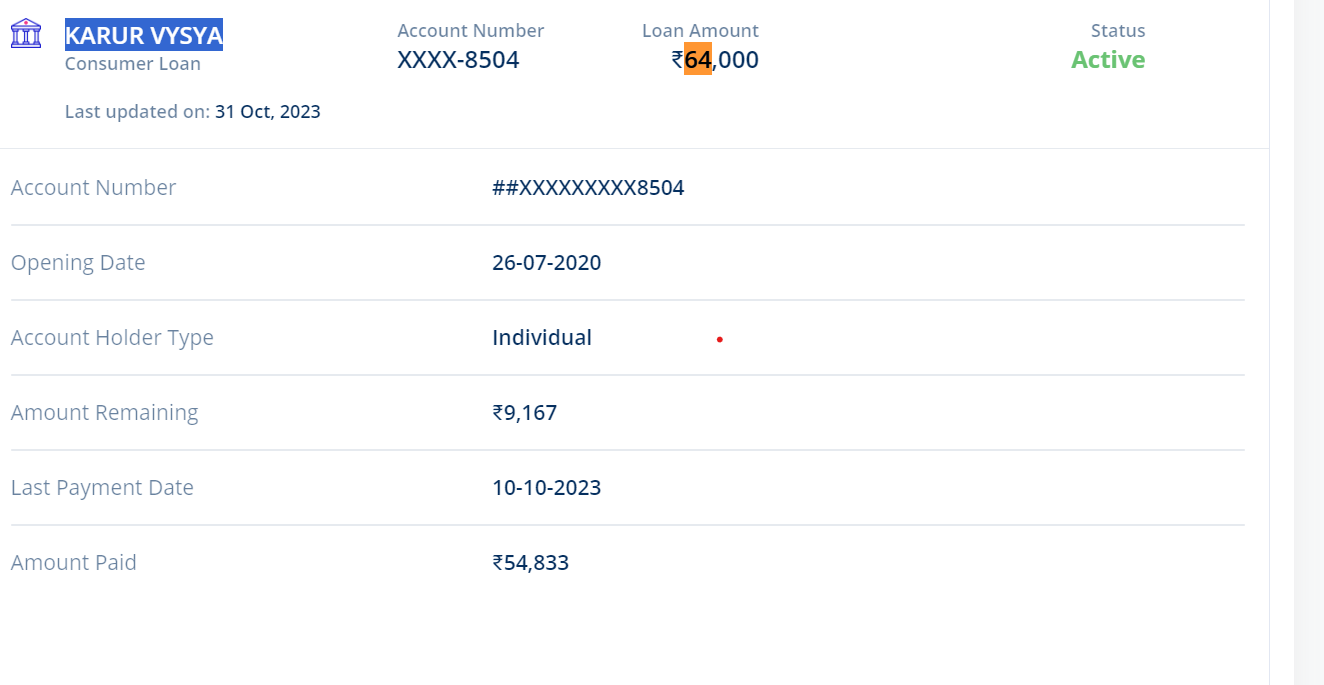Screen dimensions: 1324x685
Task: Click the Account Holder Type label
Action: pyautogui.click(x=112, y=338)
